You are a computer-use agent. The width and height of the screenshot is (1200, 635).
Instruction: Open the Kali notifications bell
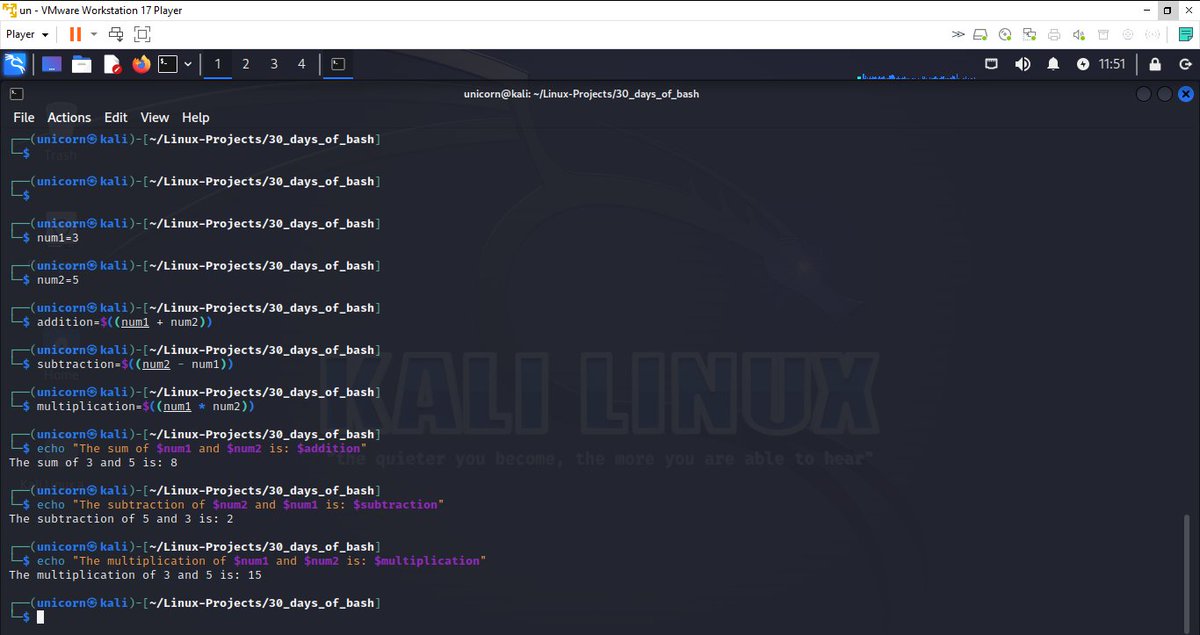(1053, 64)
